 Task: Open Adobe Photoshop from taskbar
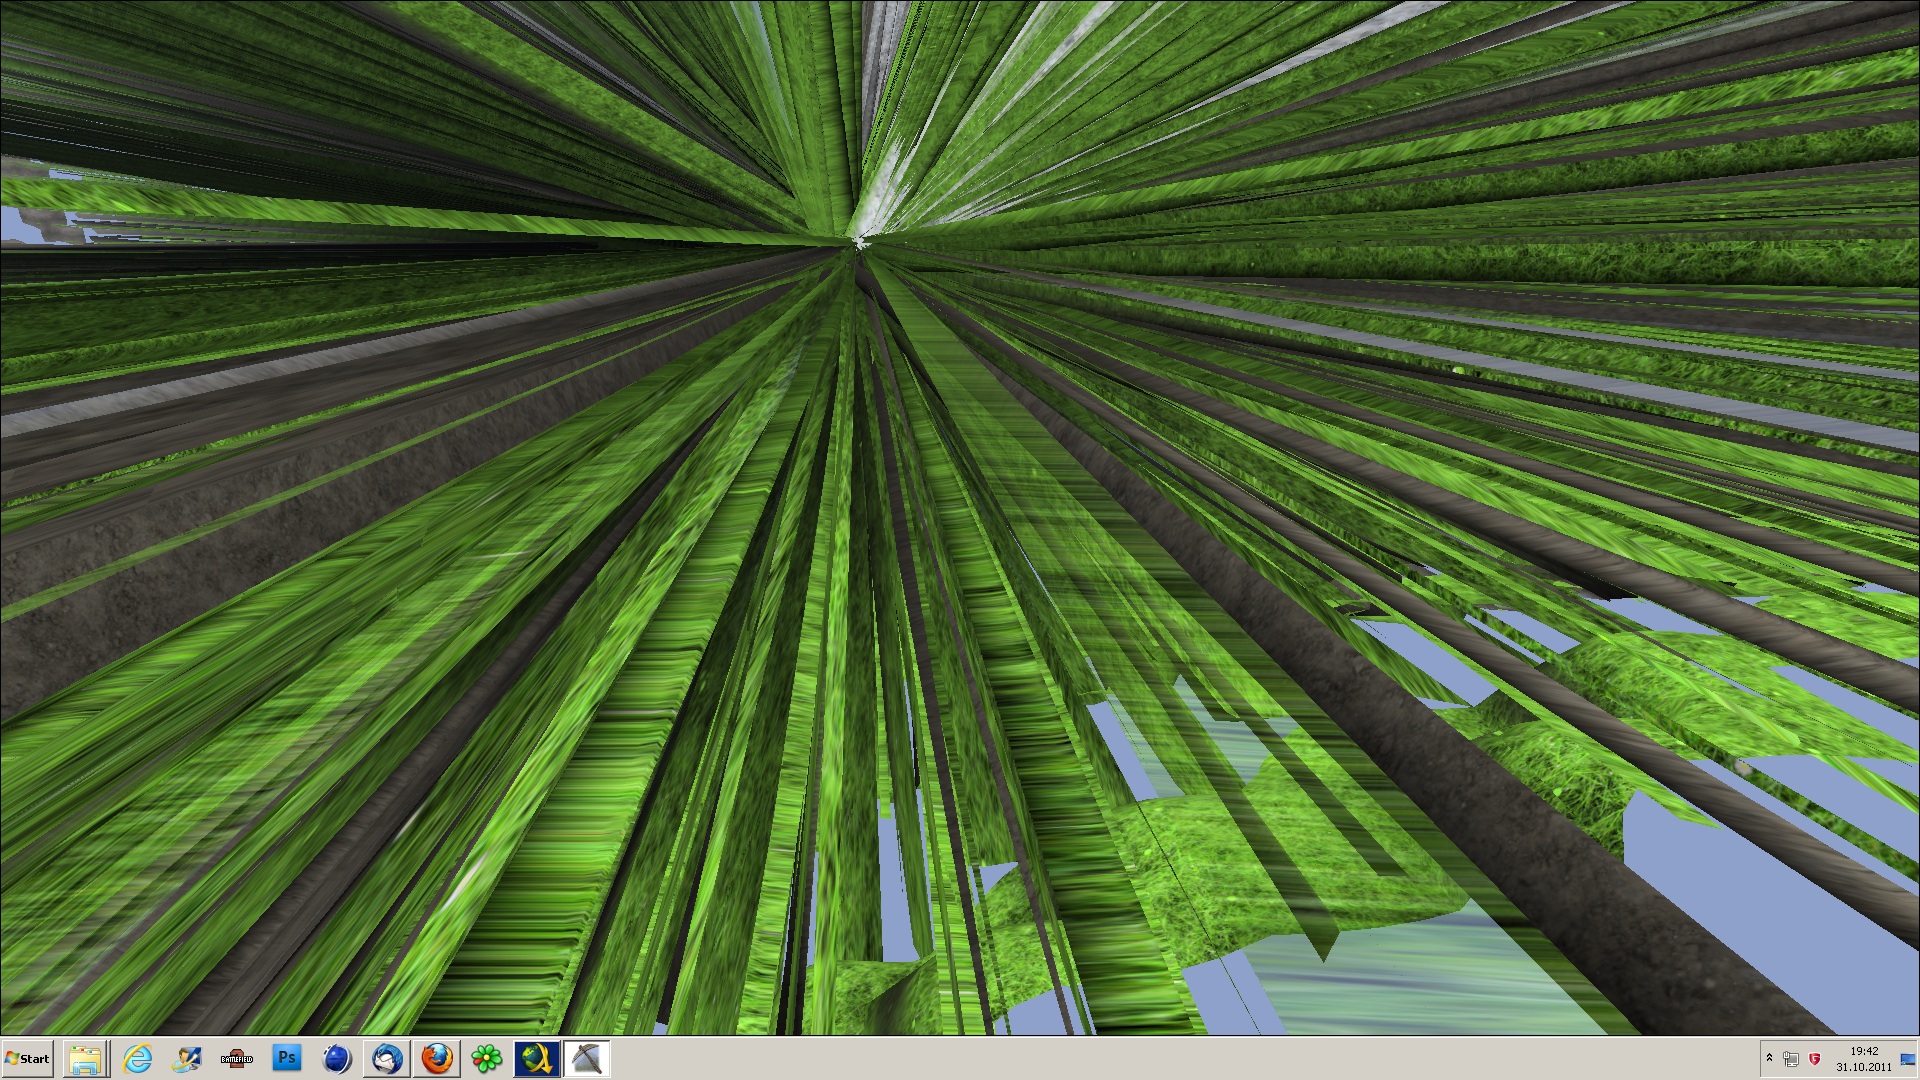[x=287, y=1058]
